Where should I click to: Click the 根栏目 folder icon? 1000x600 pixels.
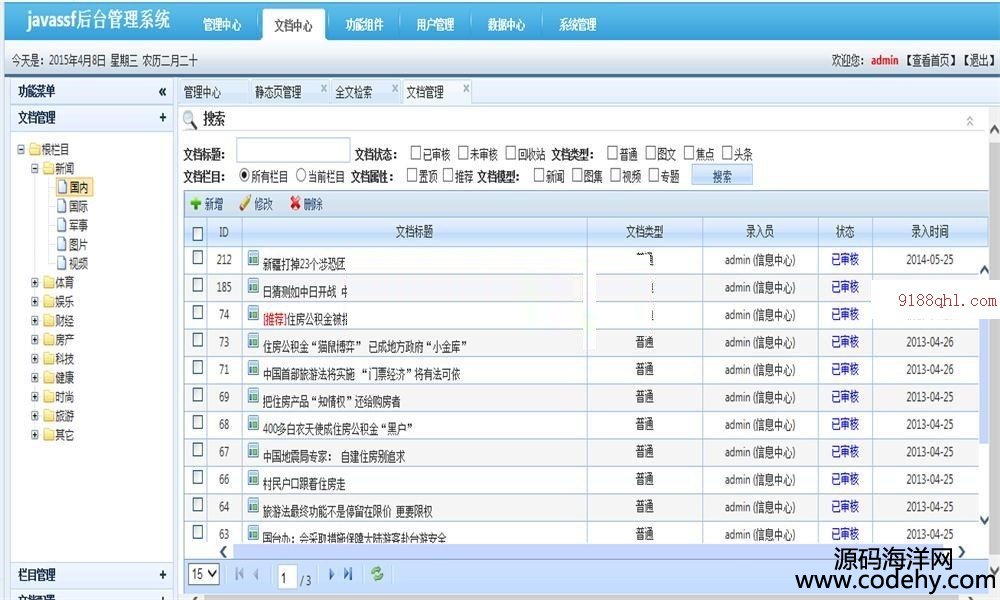pos(34,150)
